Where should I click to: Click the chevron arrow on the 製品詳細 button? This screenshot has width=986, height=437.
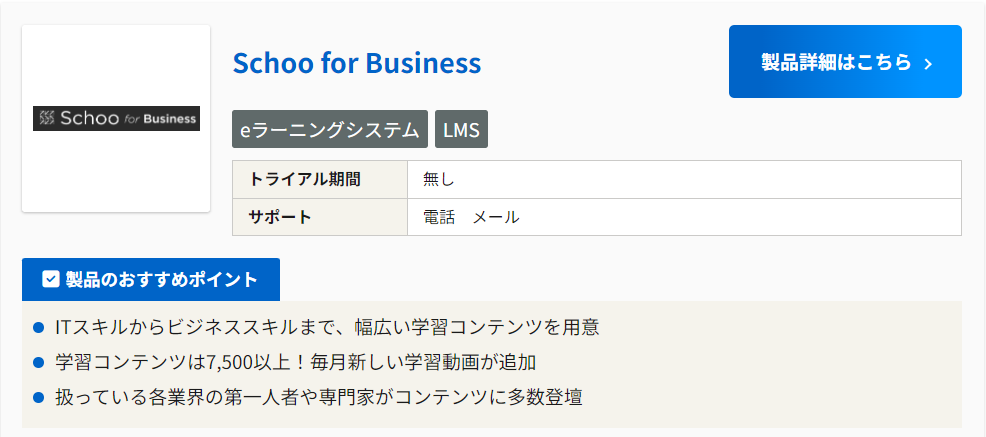[928, 64]
